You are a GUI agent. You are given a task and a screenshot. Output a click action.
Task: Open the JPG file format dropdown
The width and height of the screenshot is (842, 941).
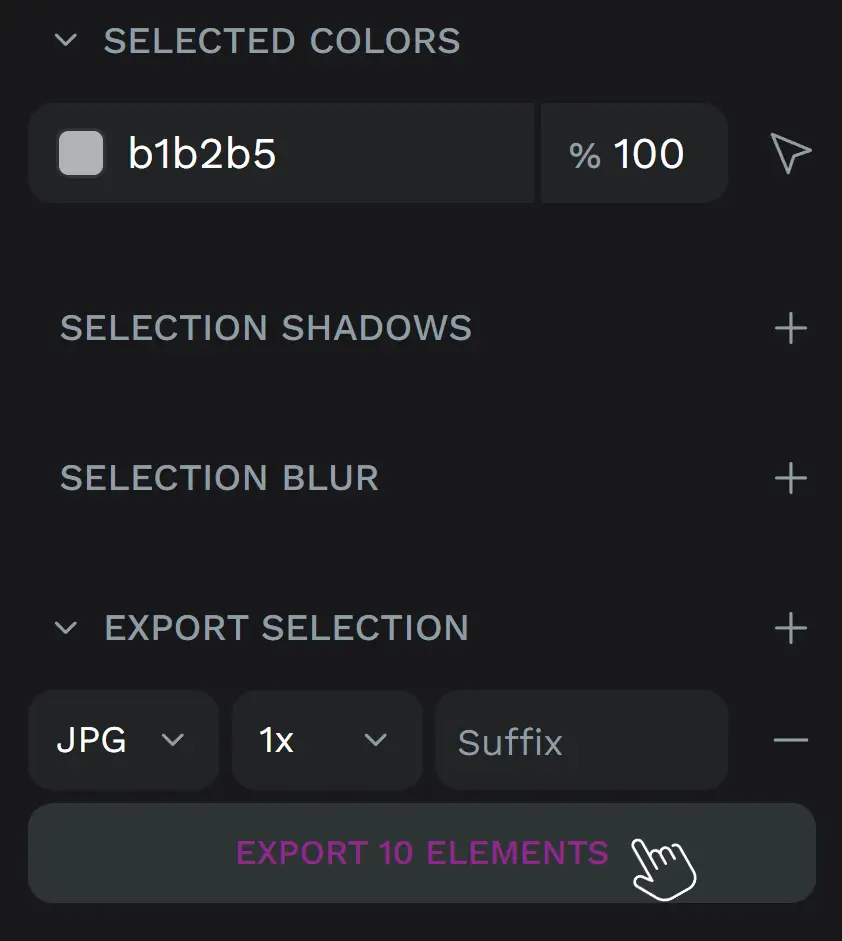click(x=123, y=740)
